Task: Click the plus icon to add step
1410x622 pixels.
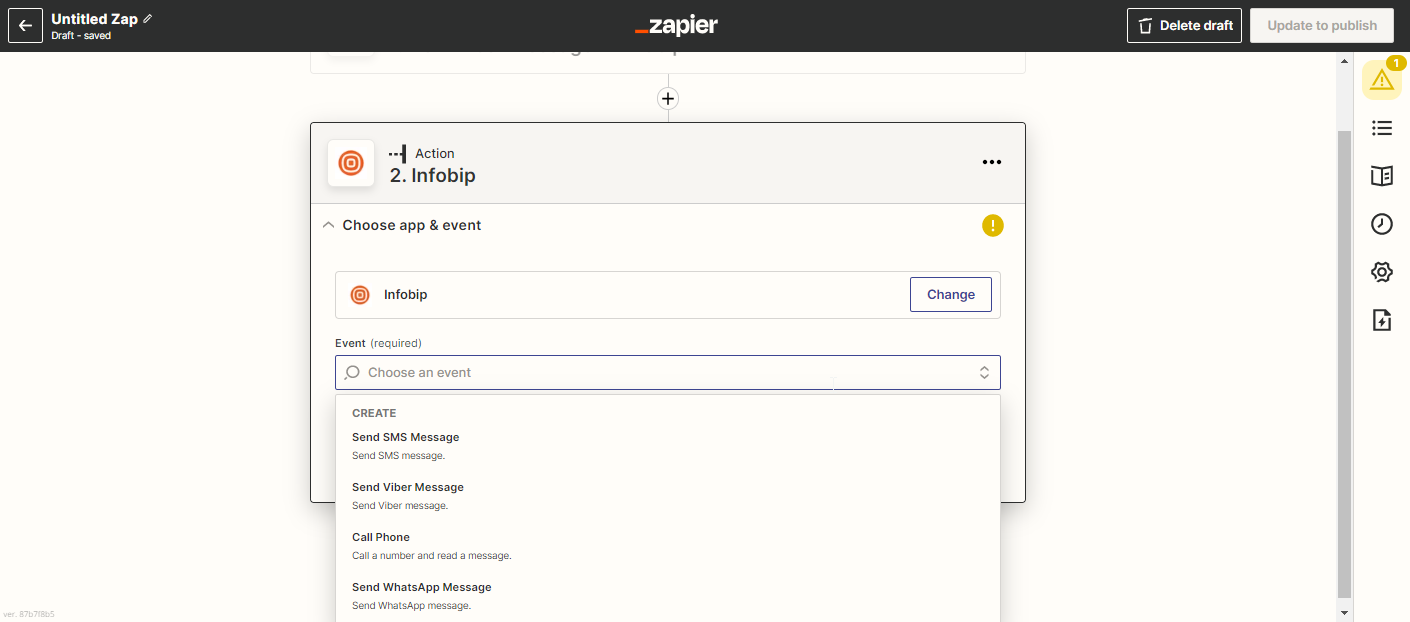Action: 668,98
